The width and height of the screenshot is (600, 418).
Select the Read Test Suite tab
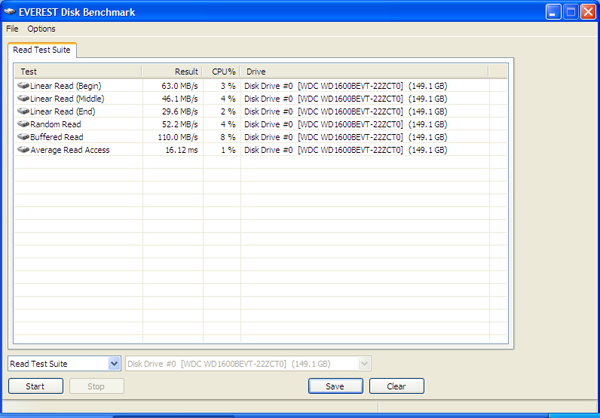[x=42, y=50]
